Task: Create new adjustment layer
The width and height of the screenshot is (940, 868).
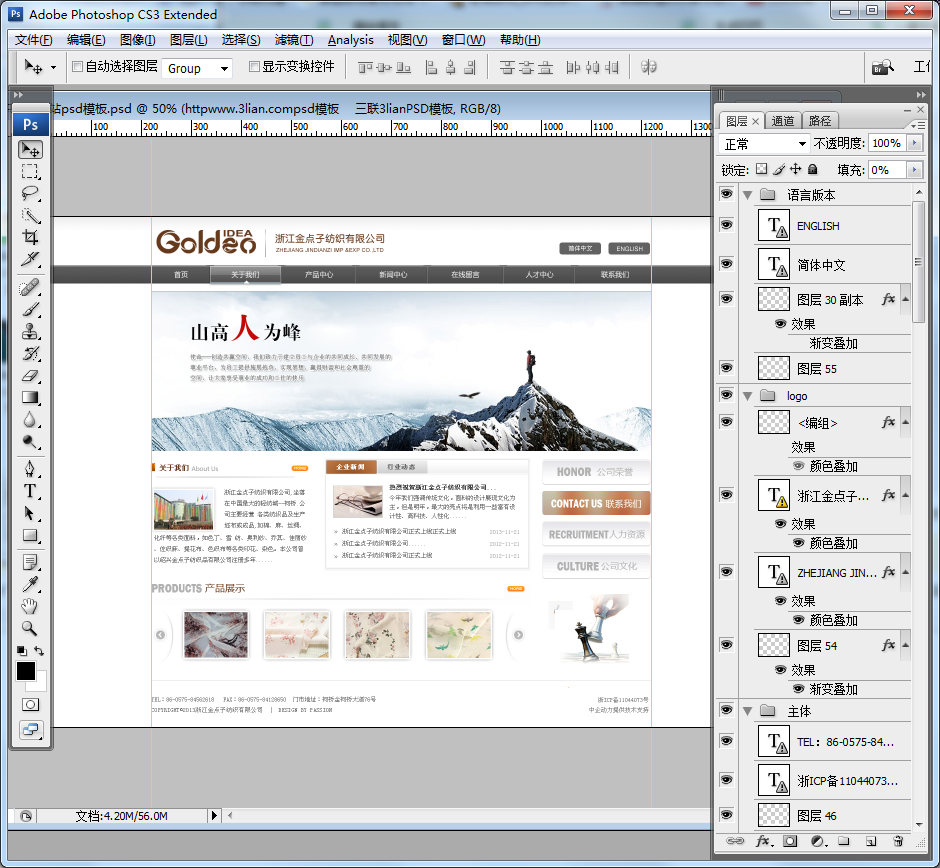Action: (818, 841)
